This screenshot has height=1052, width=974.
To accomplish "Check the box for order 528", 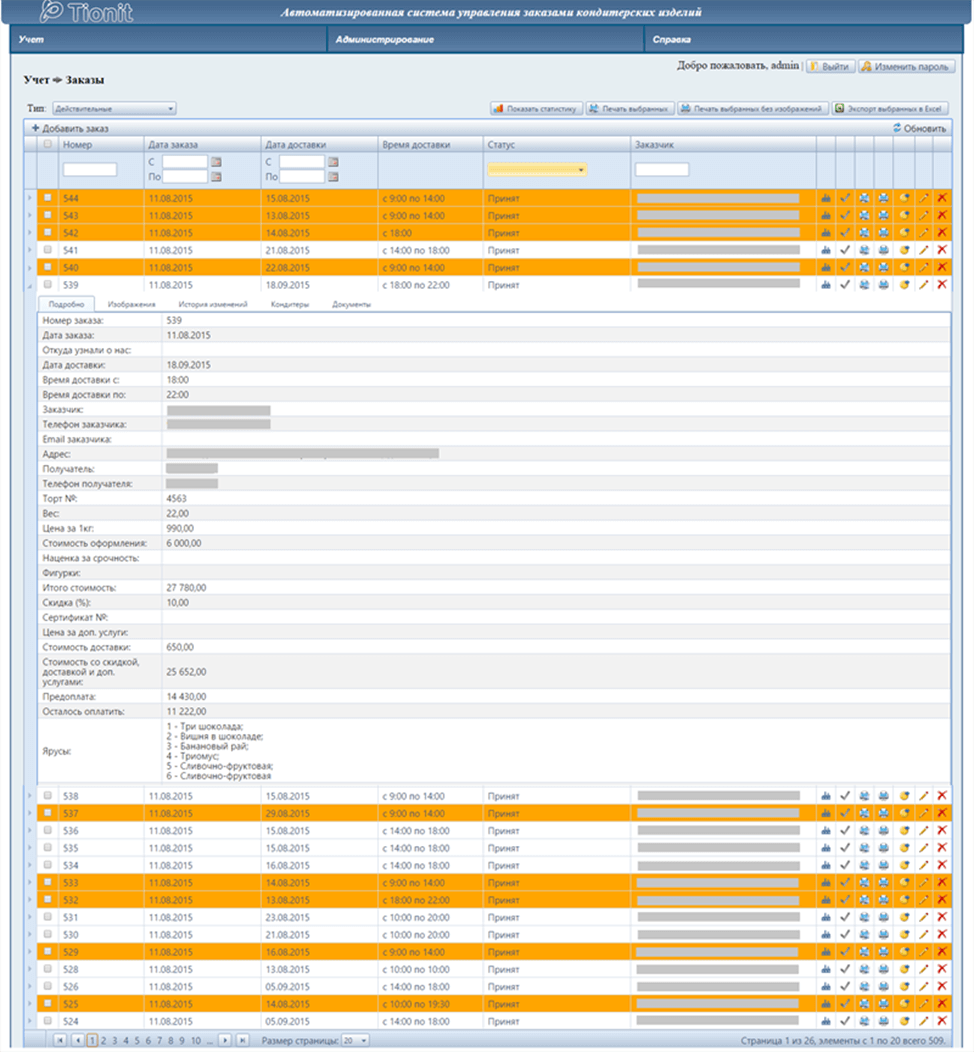I will (48, 969).
